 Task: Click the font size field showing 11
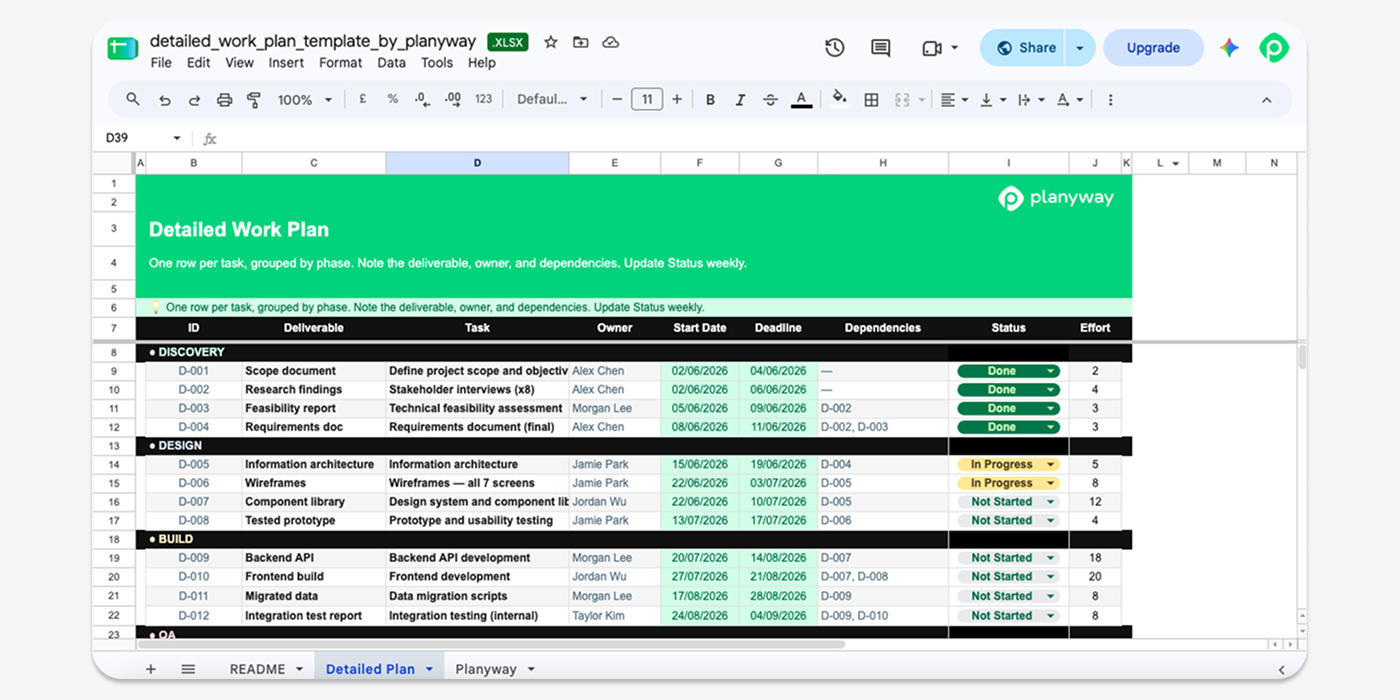(647, 99)
